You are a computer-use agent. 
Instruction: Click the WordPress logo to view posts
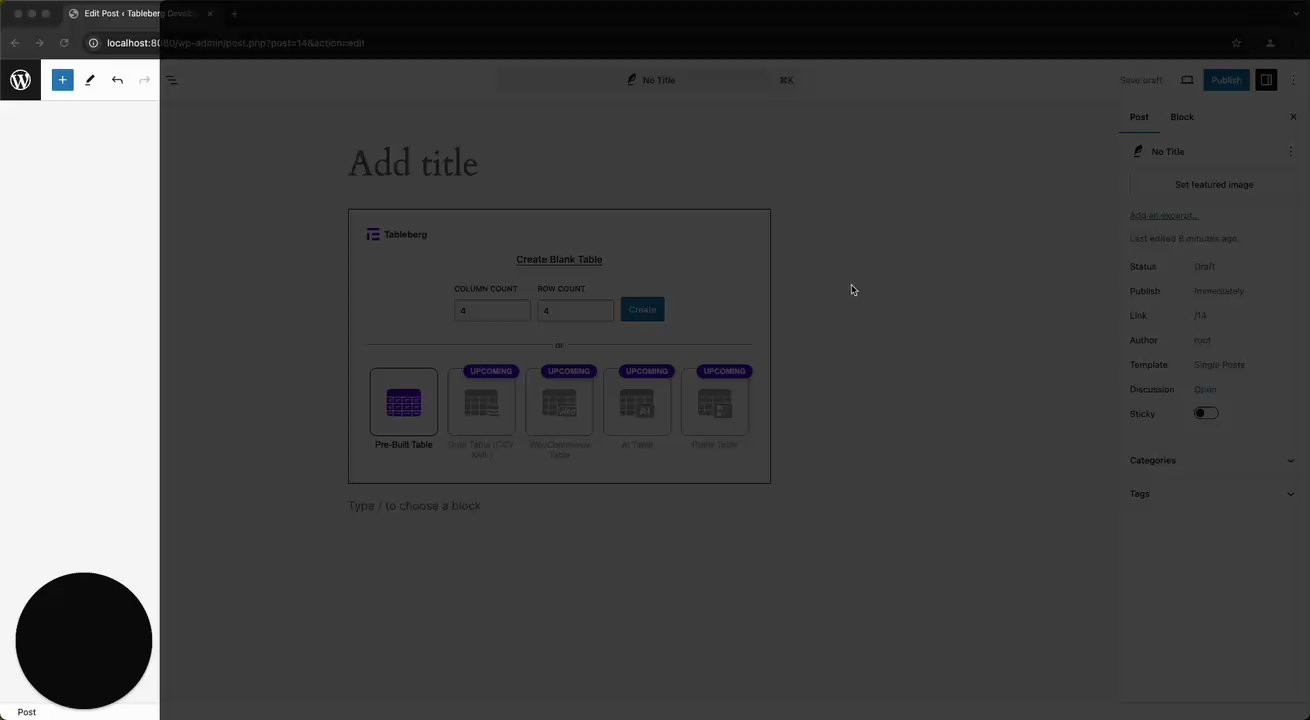coord(20,80)
